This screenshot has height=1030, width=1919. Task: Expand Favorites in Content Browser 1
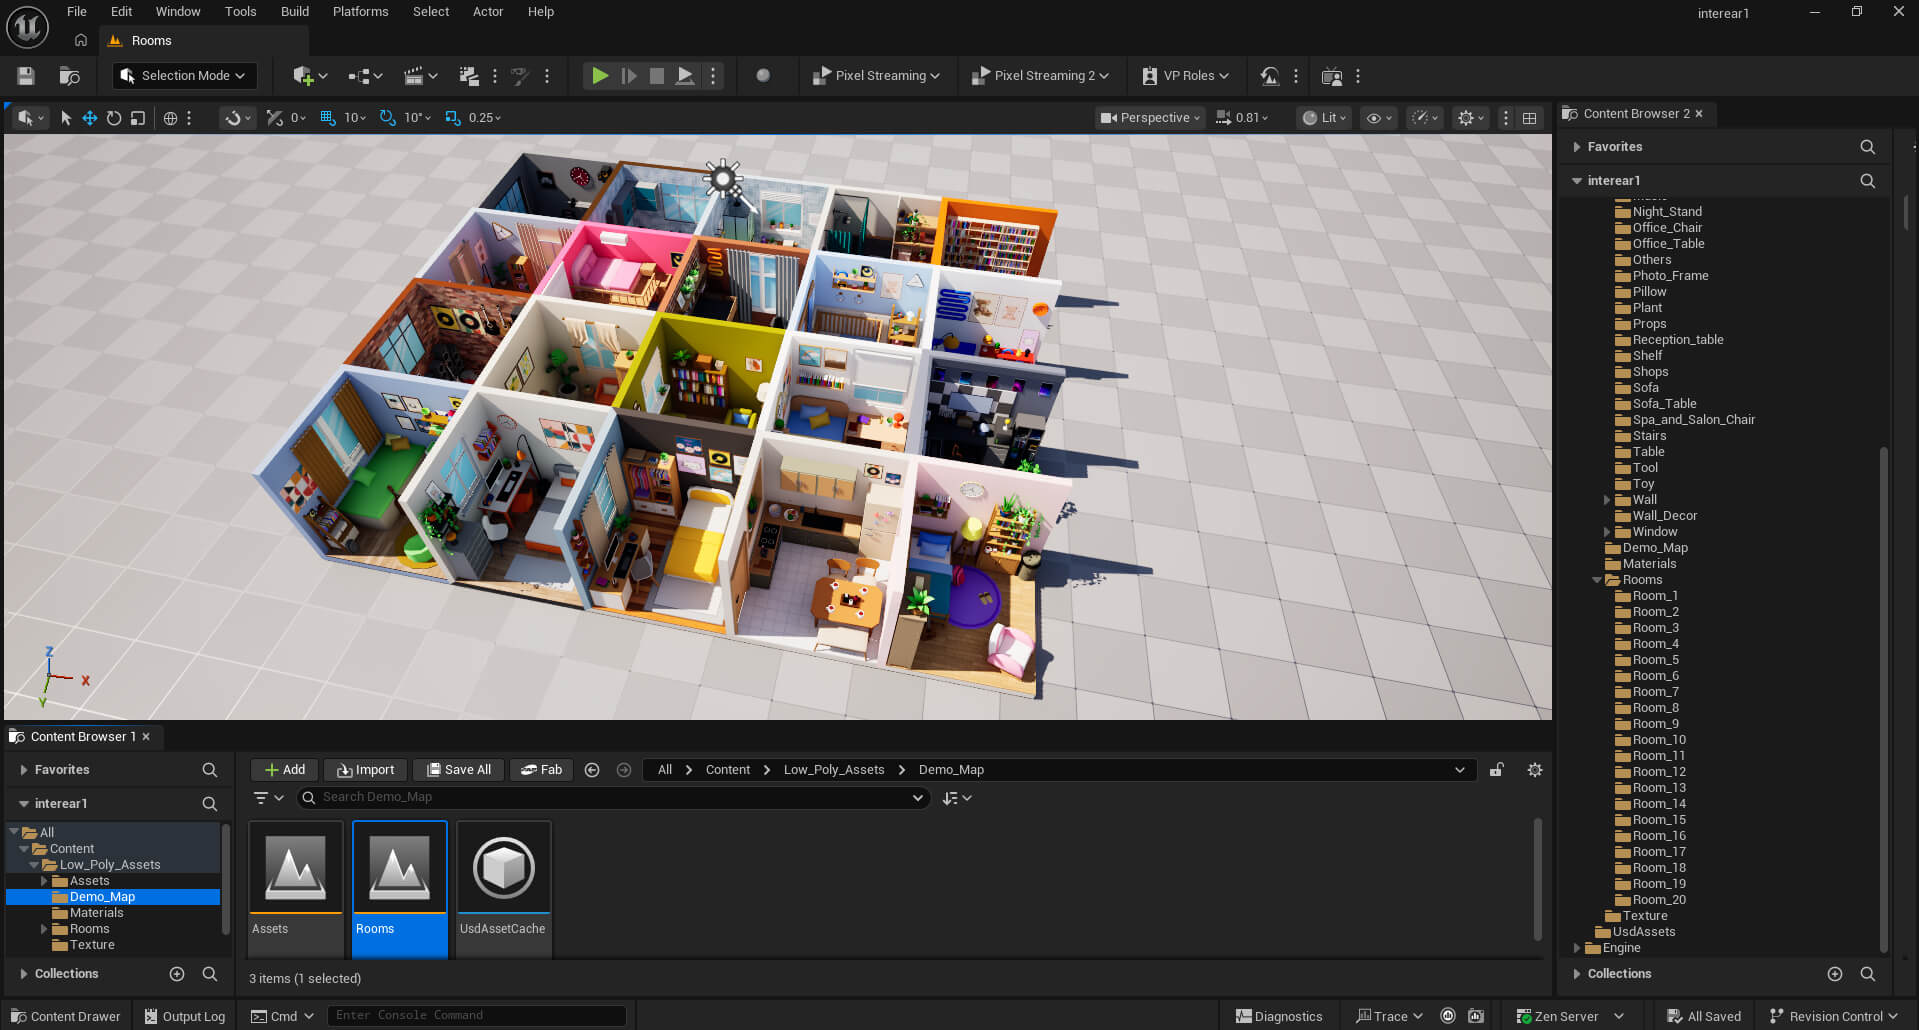click(24, 770)
